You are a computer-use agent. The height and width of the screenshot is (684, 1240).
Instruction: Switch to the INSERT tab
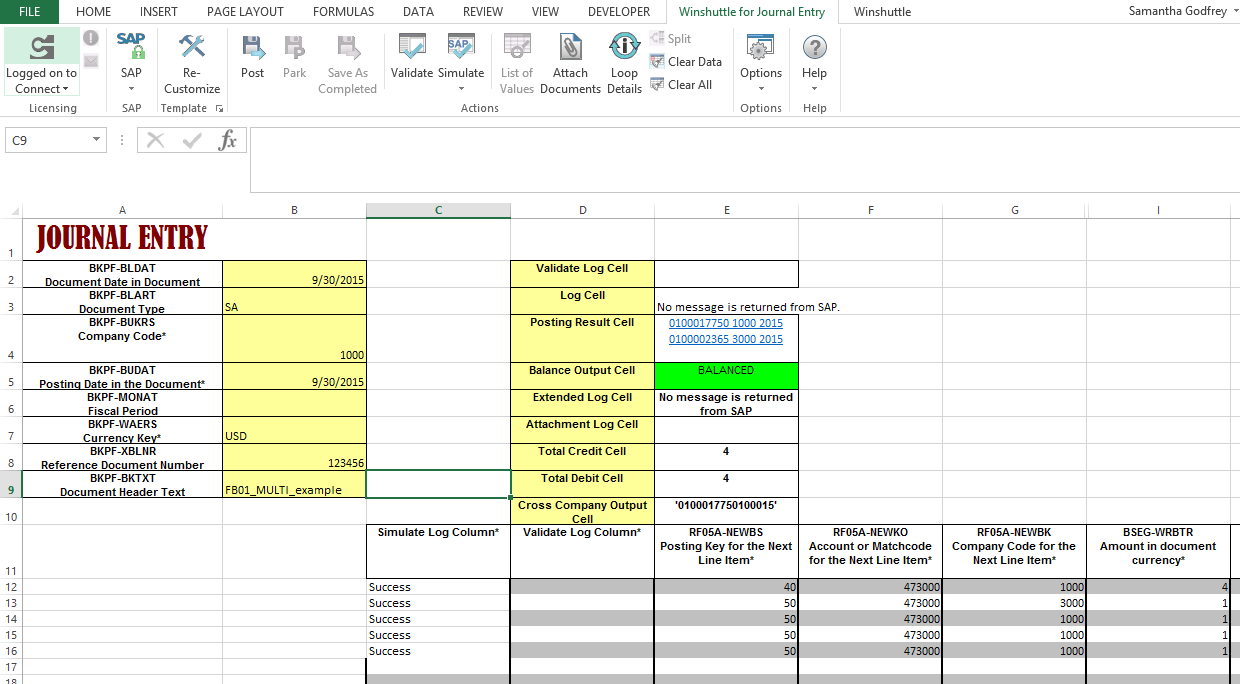pyautogui.click(x=159, y=12)
